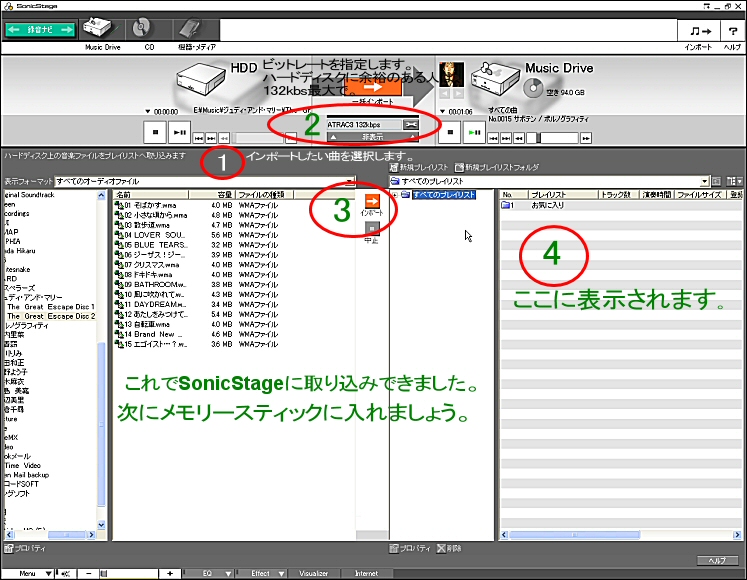Create a 新規プレイリストフォルダ

pos(496,167)
